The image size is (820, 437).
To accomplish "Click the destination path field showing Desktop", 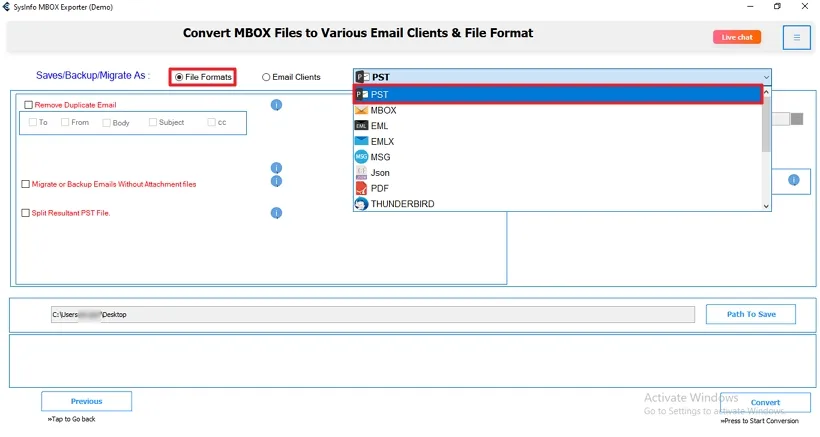I will click(373, 315).
